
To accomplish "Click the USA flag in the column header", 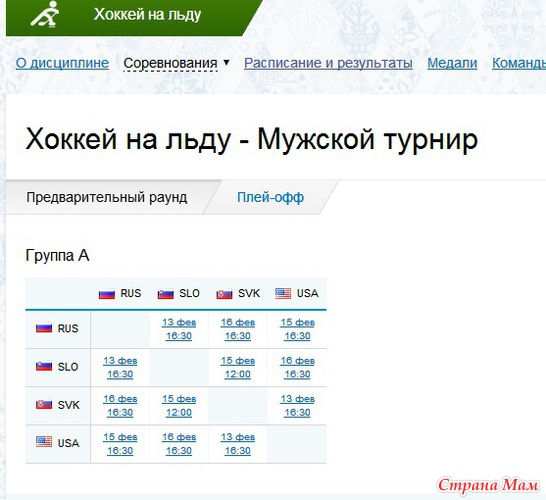I will pos(283,294).
